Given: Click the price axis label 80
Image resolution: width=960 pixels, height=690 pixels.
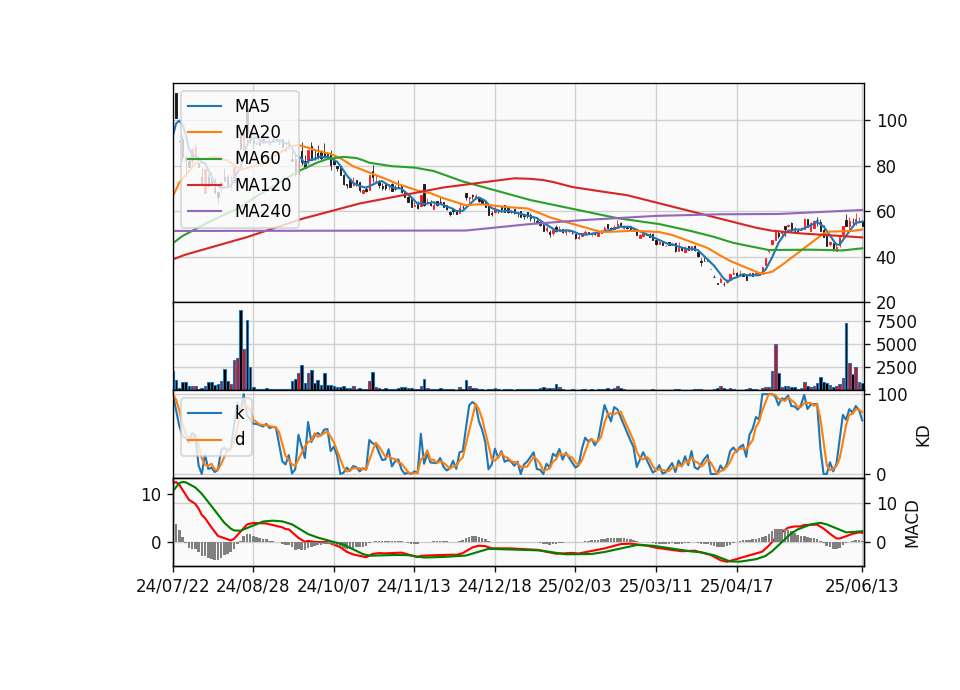Looking at the screenshot, I should tap(886, 167).
